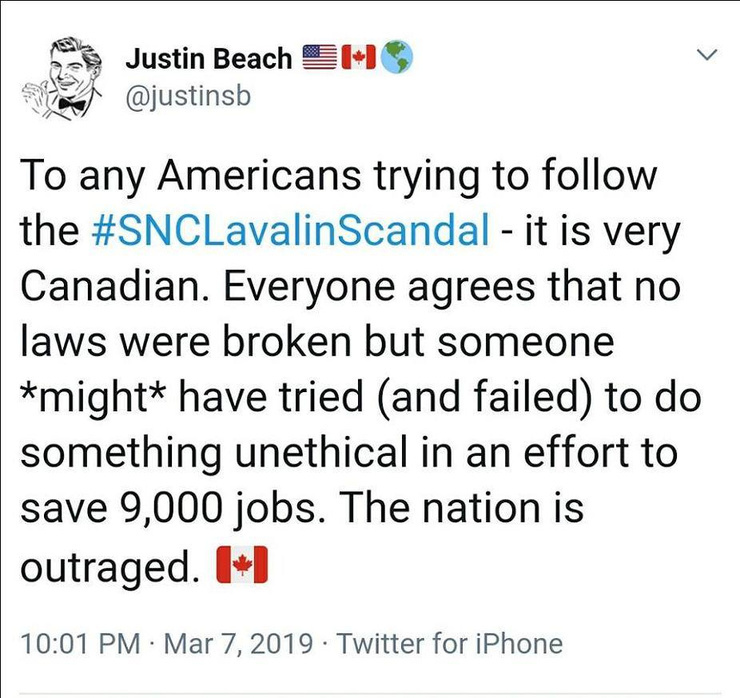The image size is (740, 698).
Task: Click the Canada flag emoji beside the name
Action: [358, 58]
